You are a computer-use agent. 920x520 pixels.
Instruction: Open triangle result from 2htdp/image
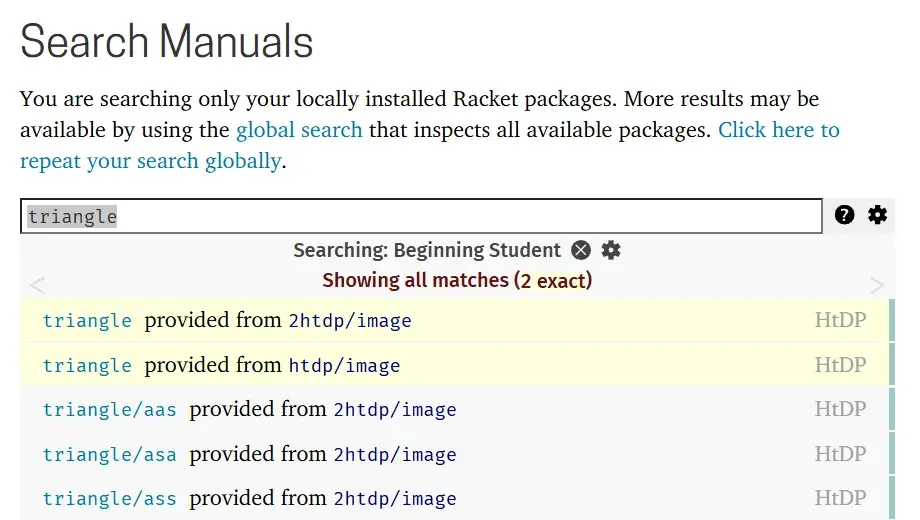87,321
